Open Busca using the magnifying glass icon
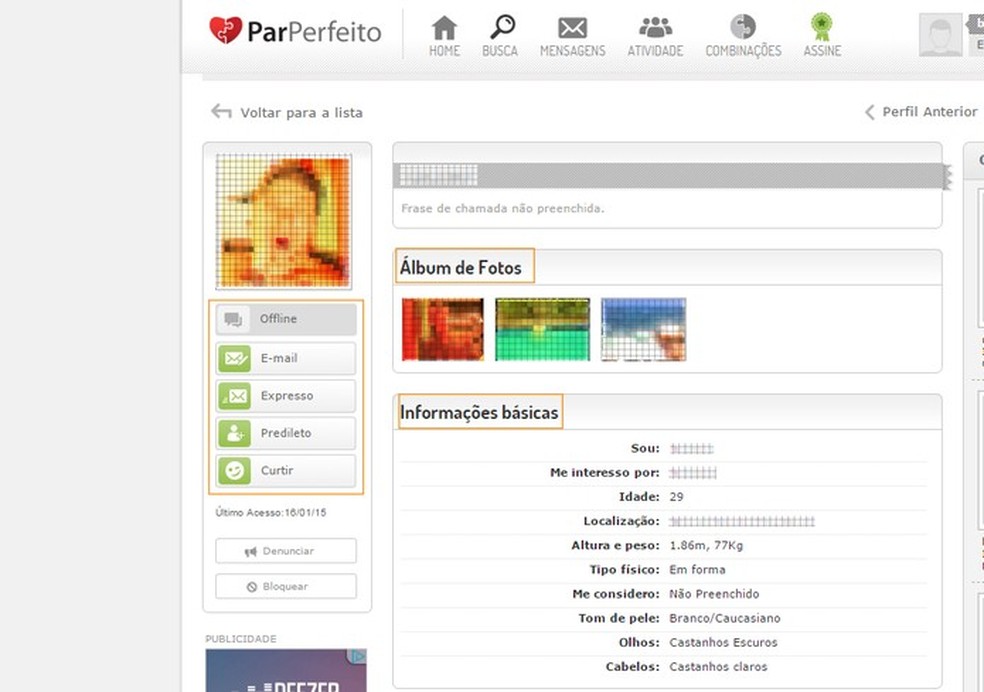The height and width of the screenshot is (692, 984). [x=500, y=33]
